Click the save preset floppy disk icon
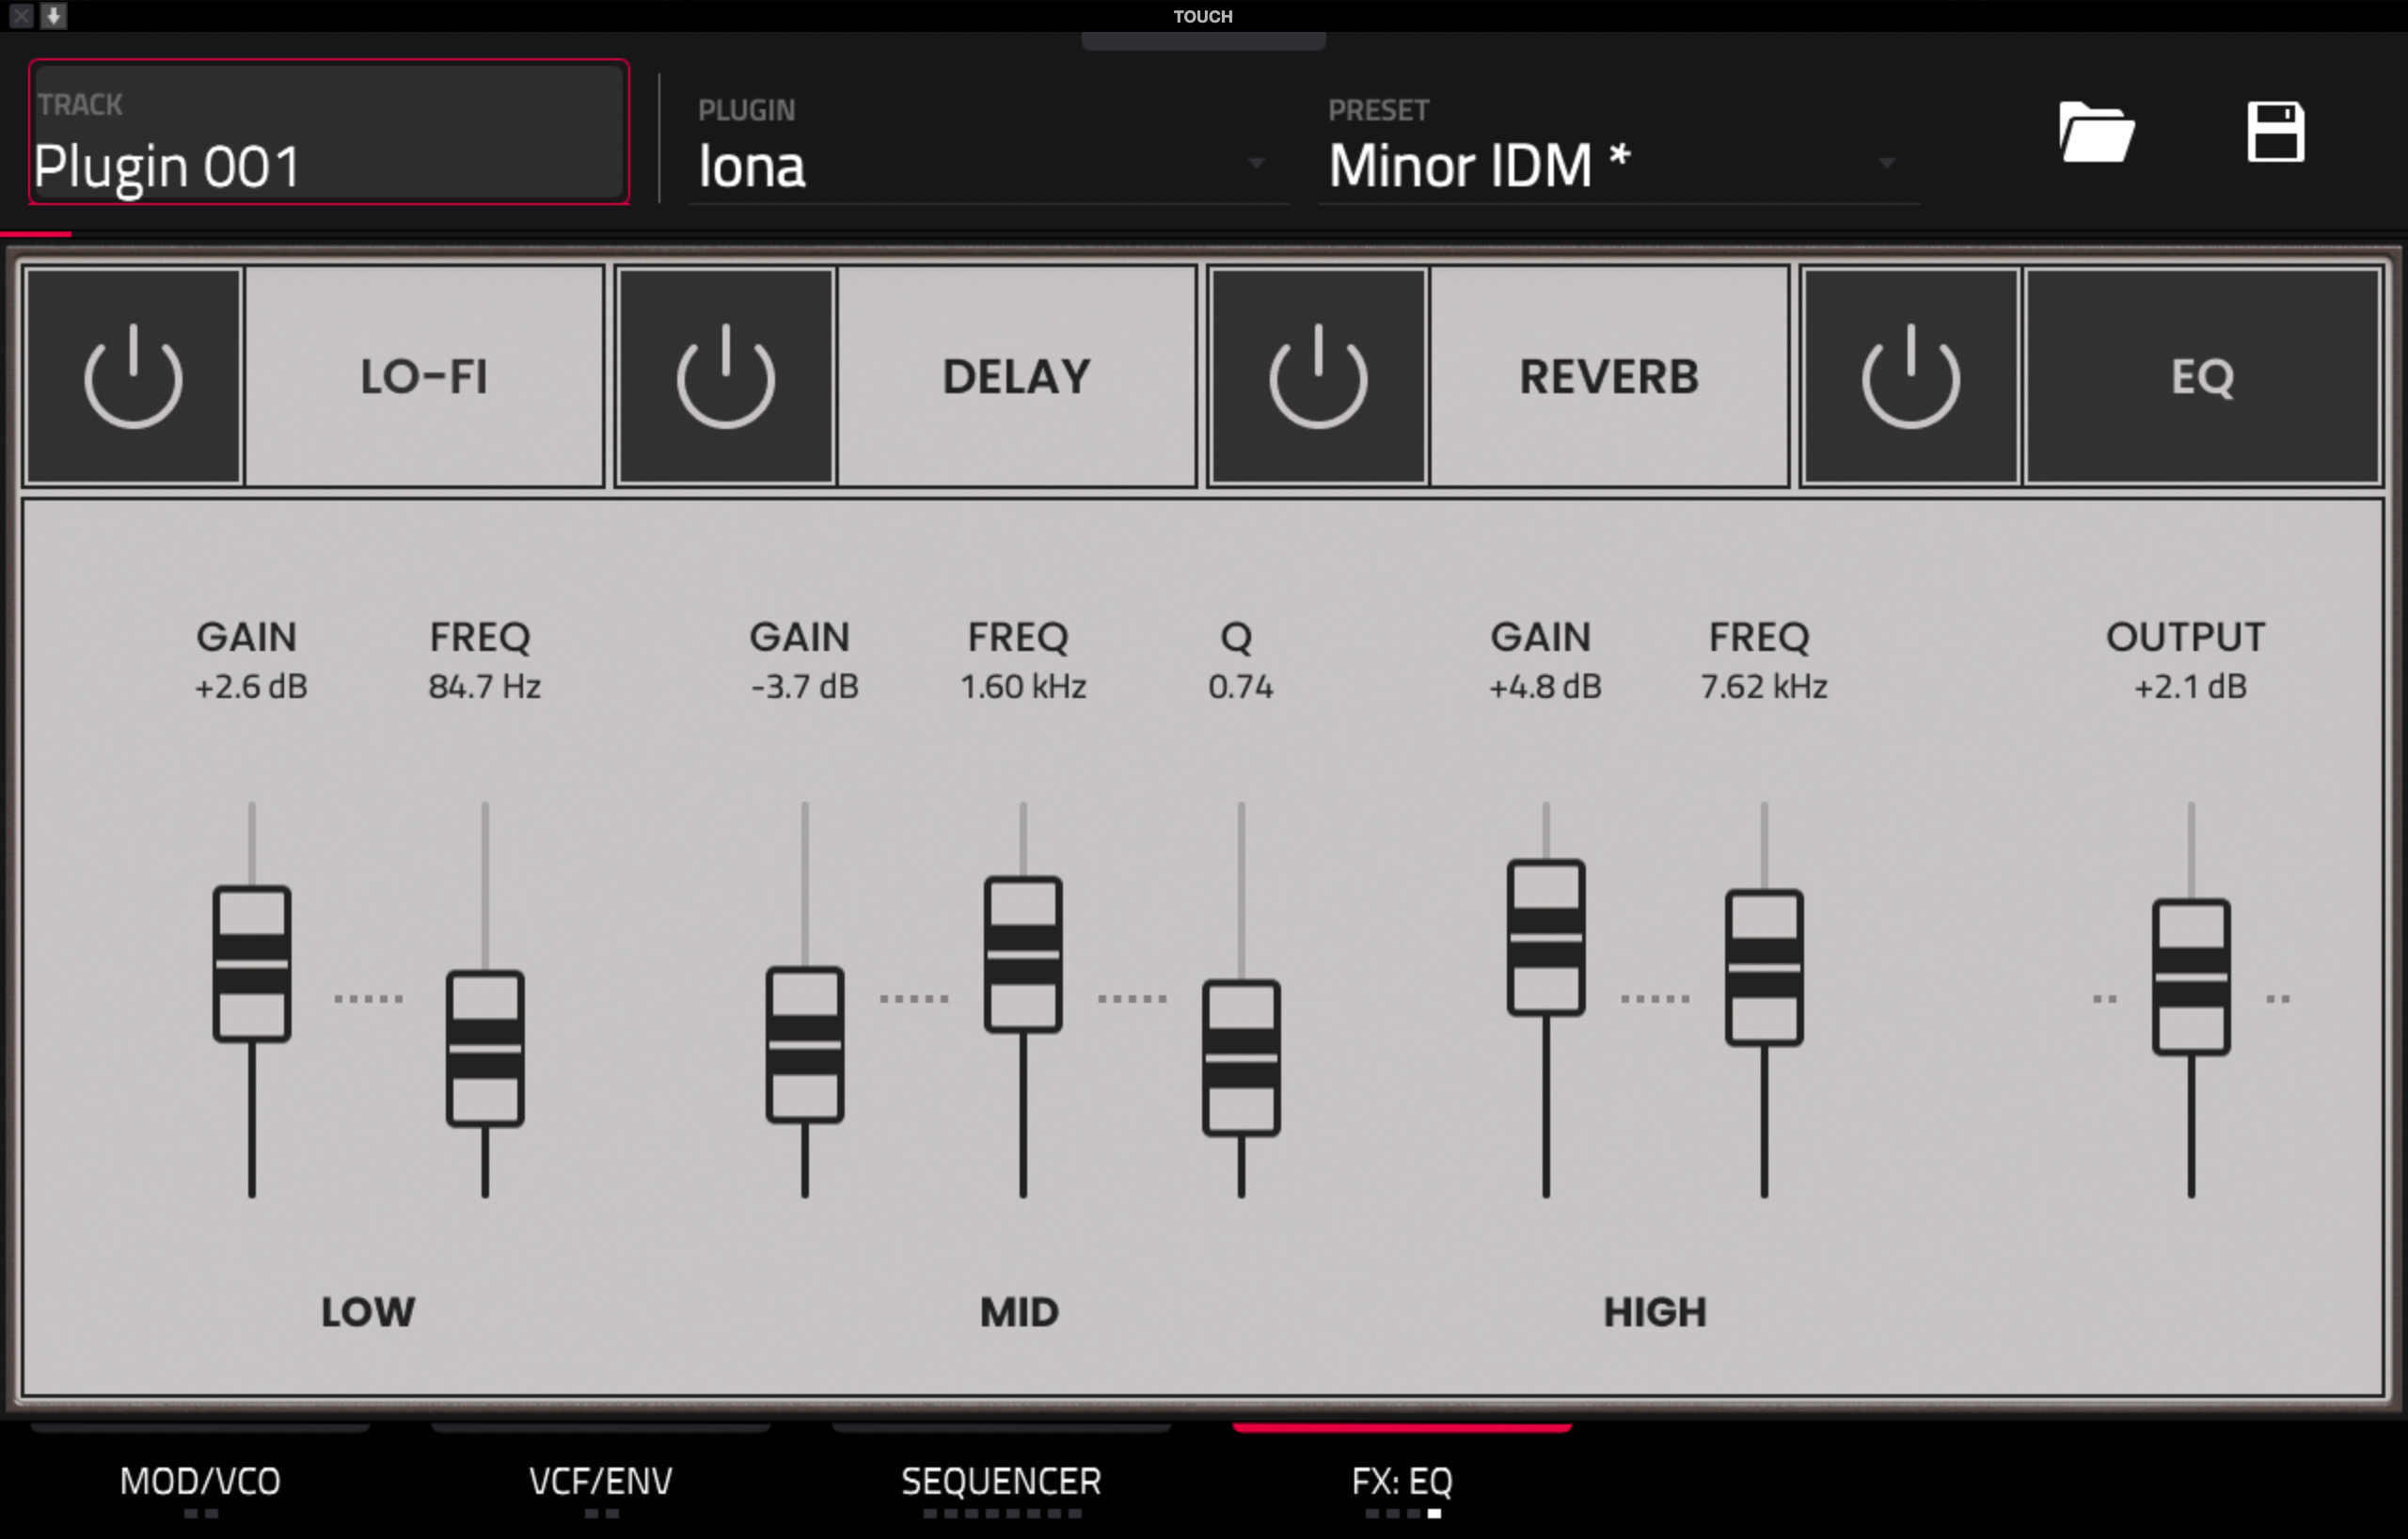 [2275, 133]
